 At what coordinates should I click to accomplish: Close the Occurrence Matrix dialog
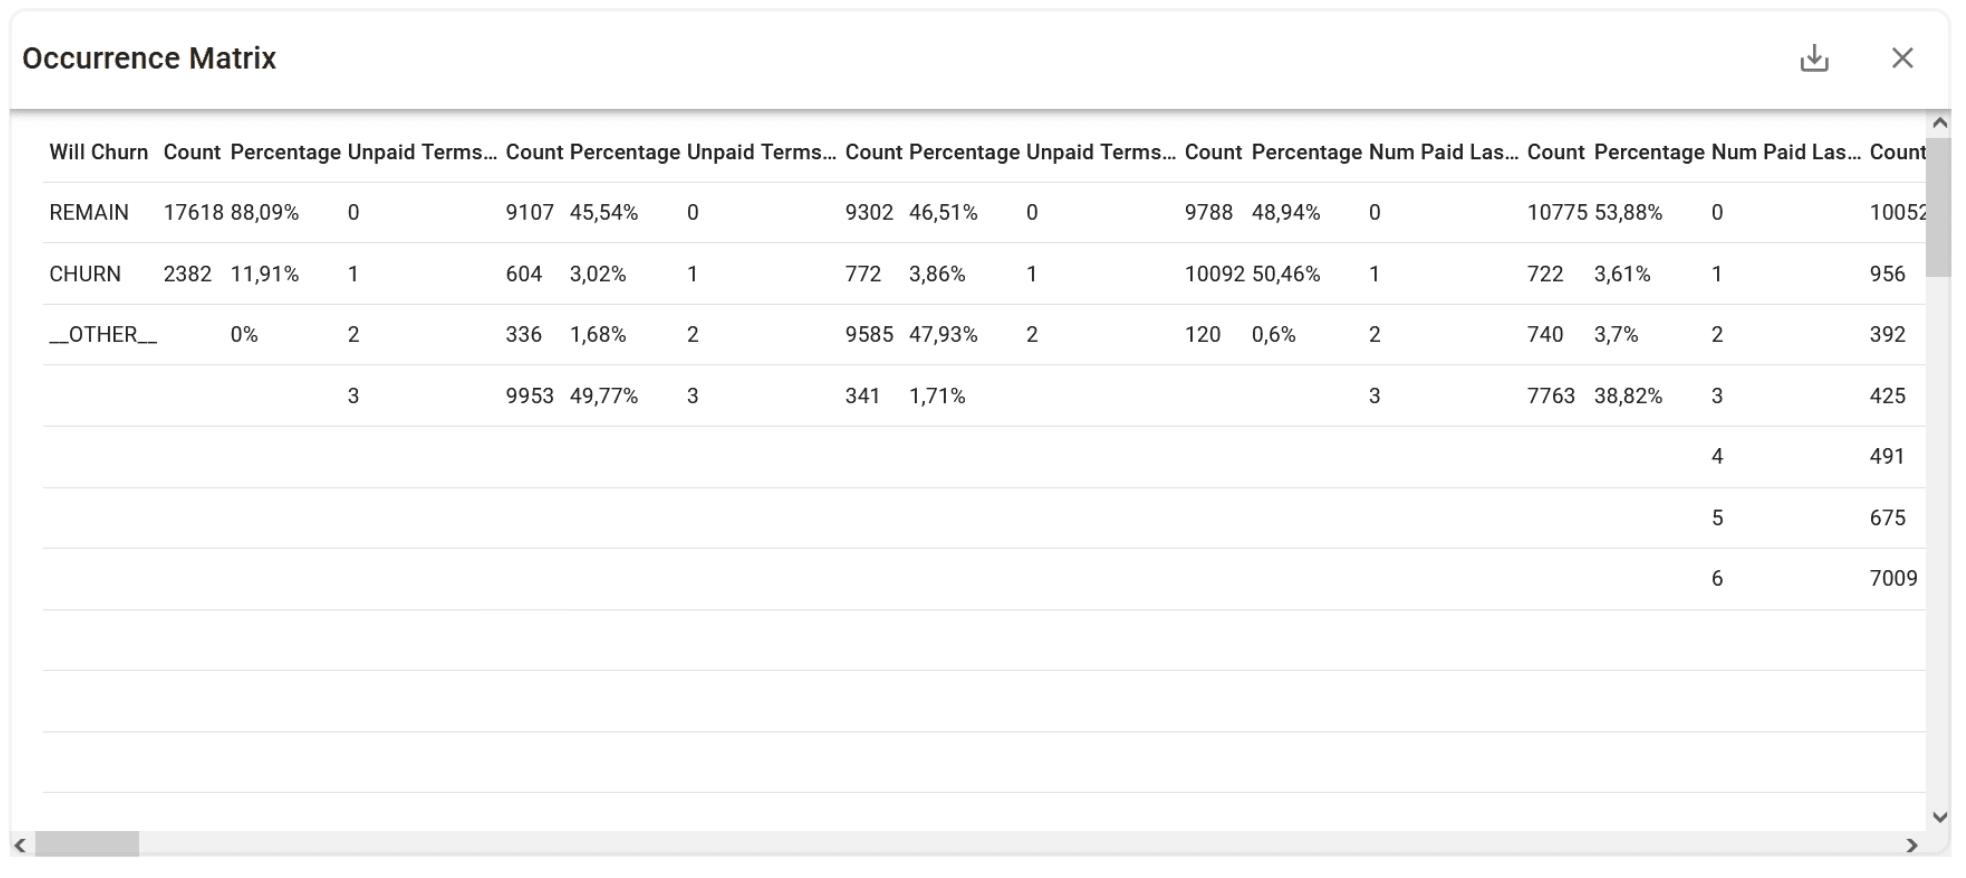(x=1902, y=59)
